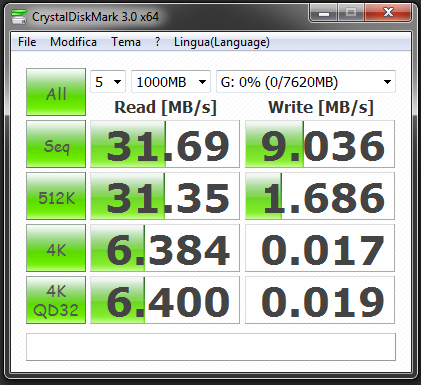Expand the 1000MB test size dropdown
This screenshot has height=385, width=421.
pyautogui.click(x=171, y=82)
